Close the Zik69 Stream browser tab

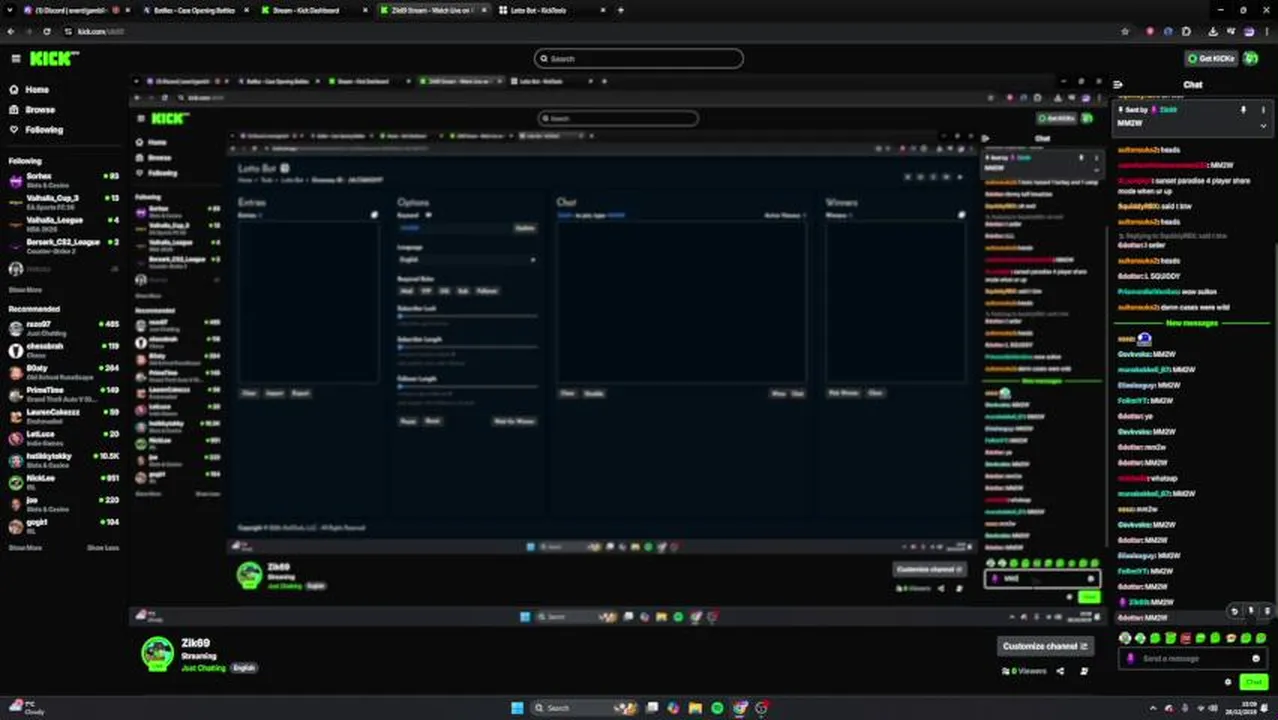pyautogui.click(x=484, y=10)
